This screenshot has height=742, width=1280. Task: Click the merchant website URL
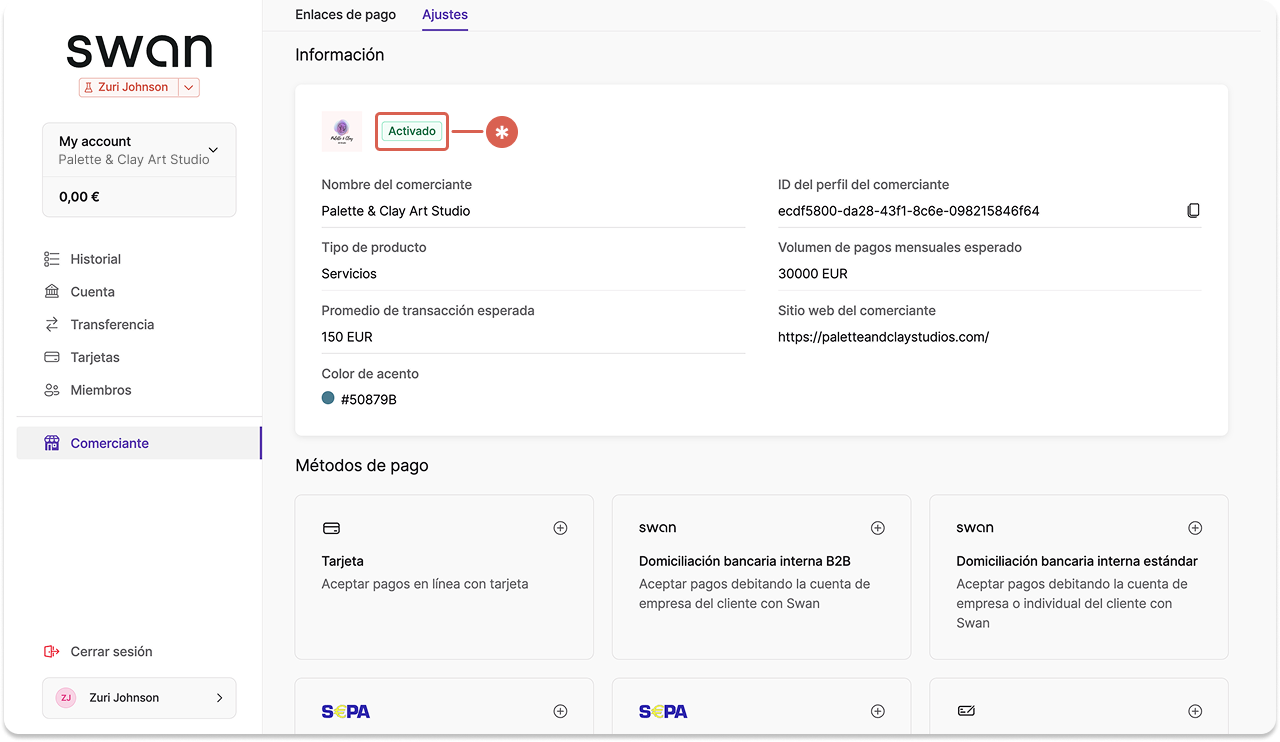pyautogui.click(x=883, y=337)
